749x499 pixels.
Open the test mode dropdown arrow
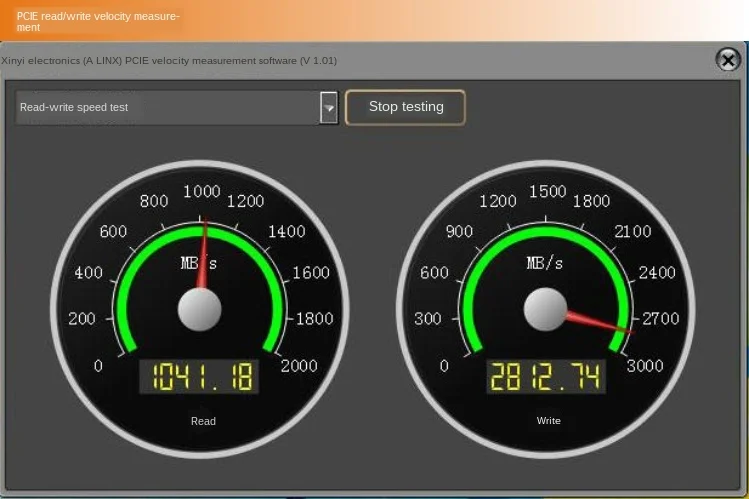pos(328,107)
